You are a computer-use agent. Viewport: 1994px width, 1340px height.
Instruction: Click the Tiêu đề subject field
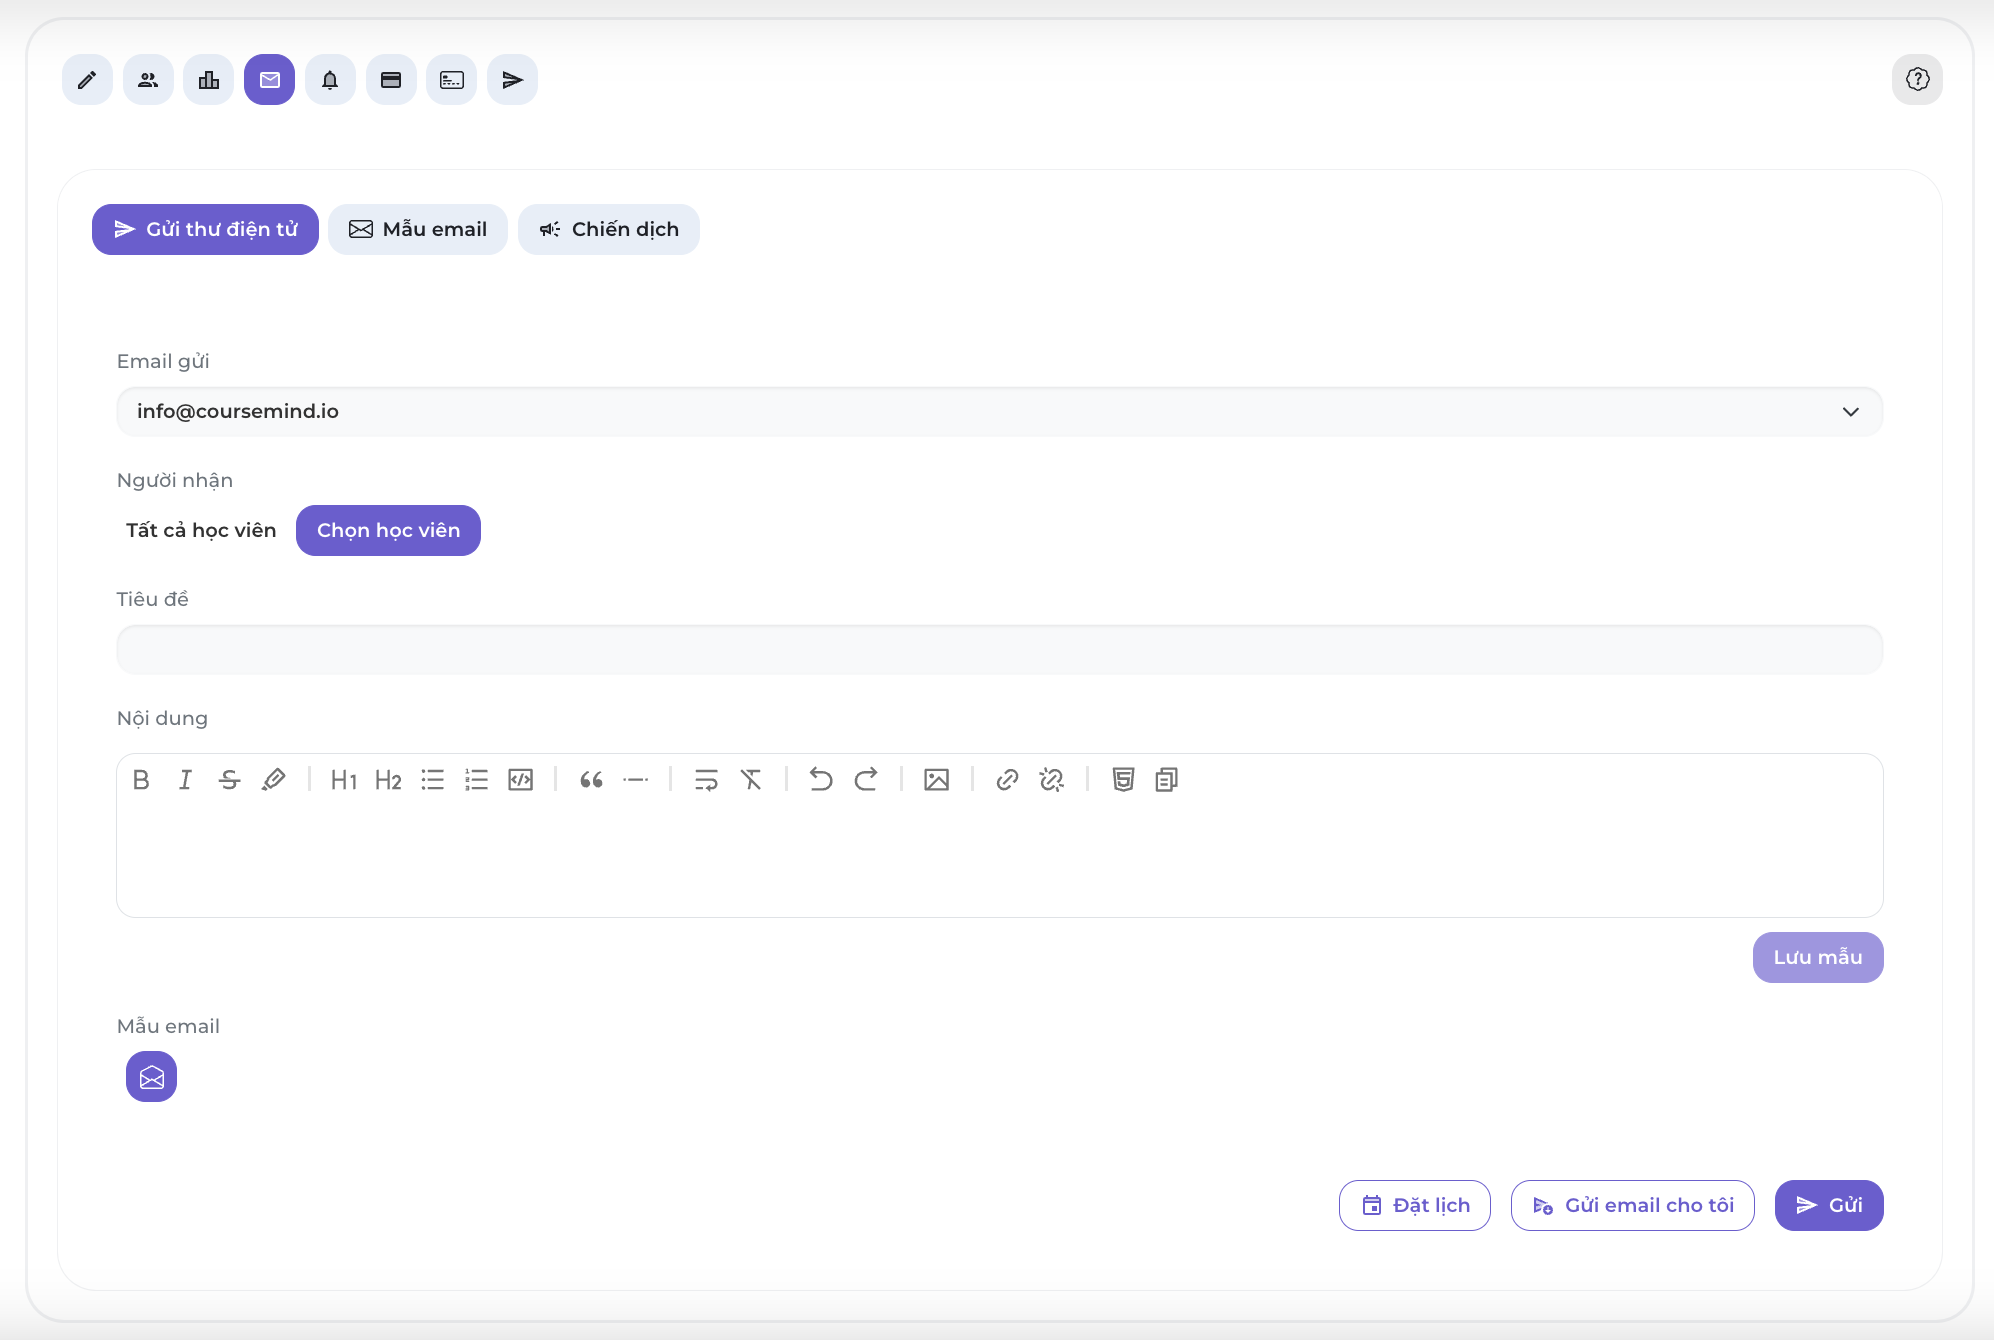pos(1000,650)
